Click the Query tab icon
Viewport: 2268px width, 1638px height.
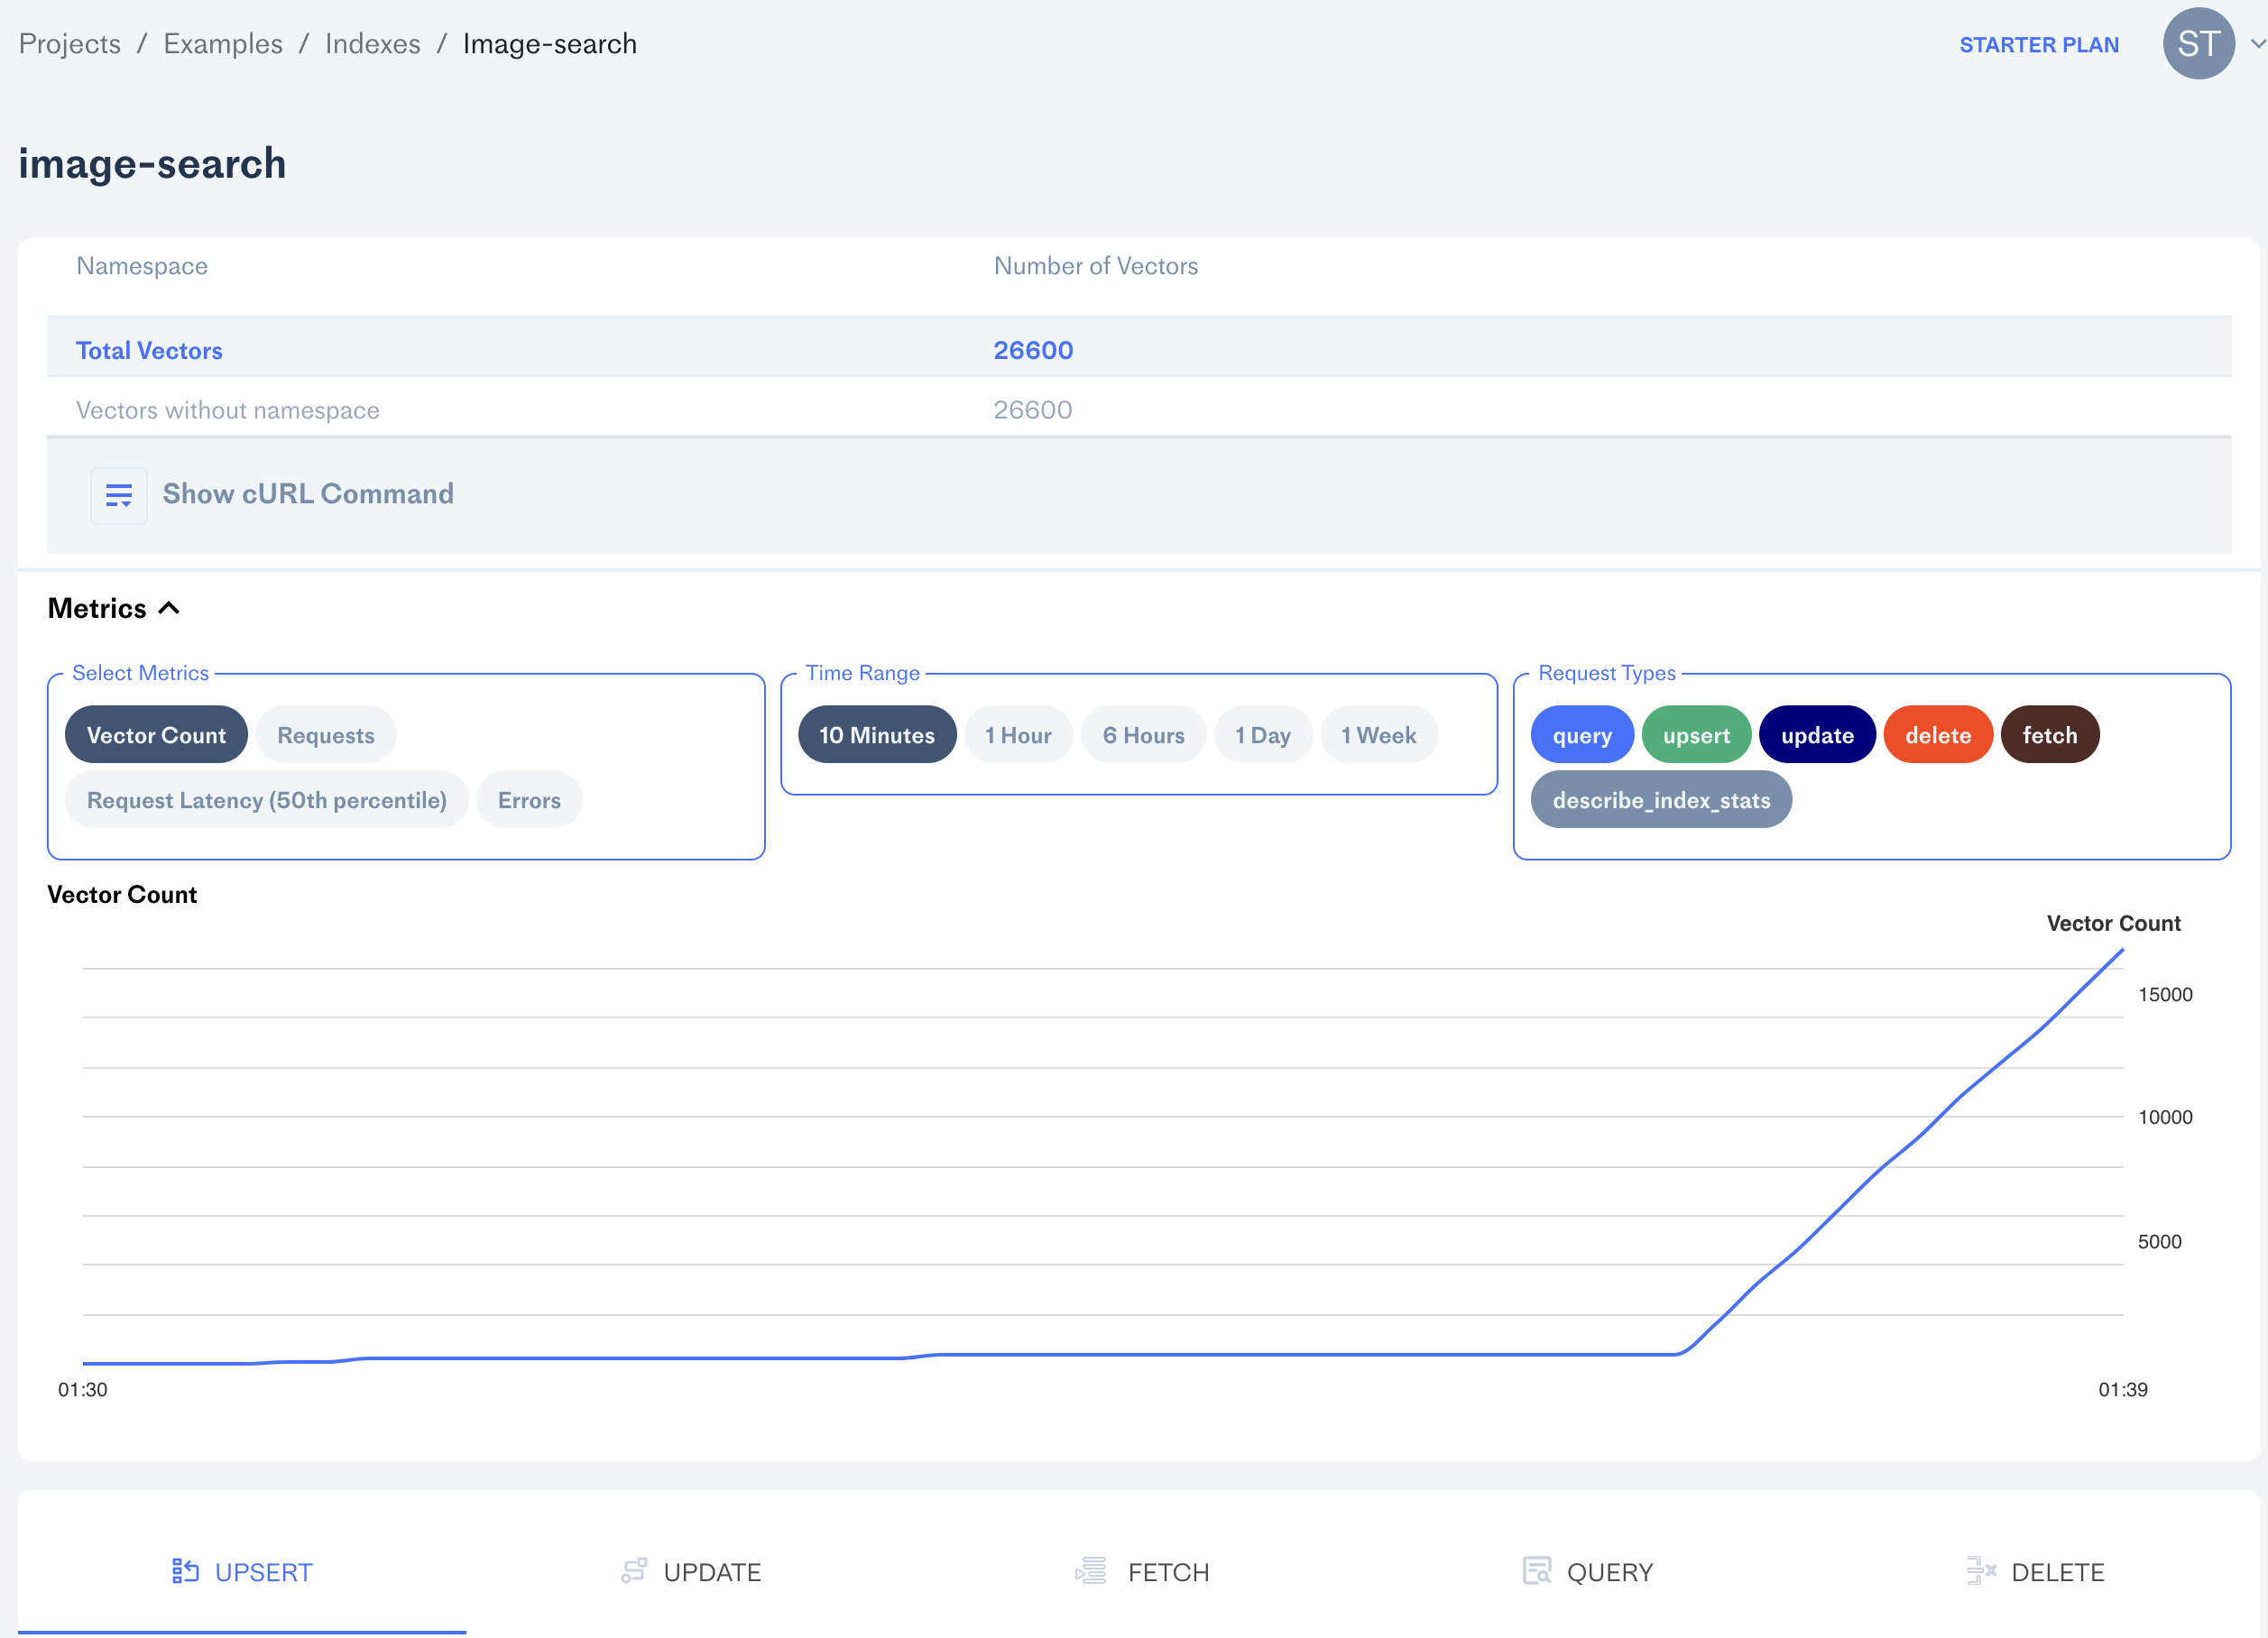[x=1536, y=1571]
